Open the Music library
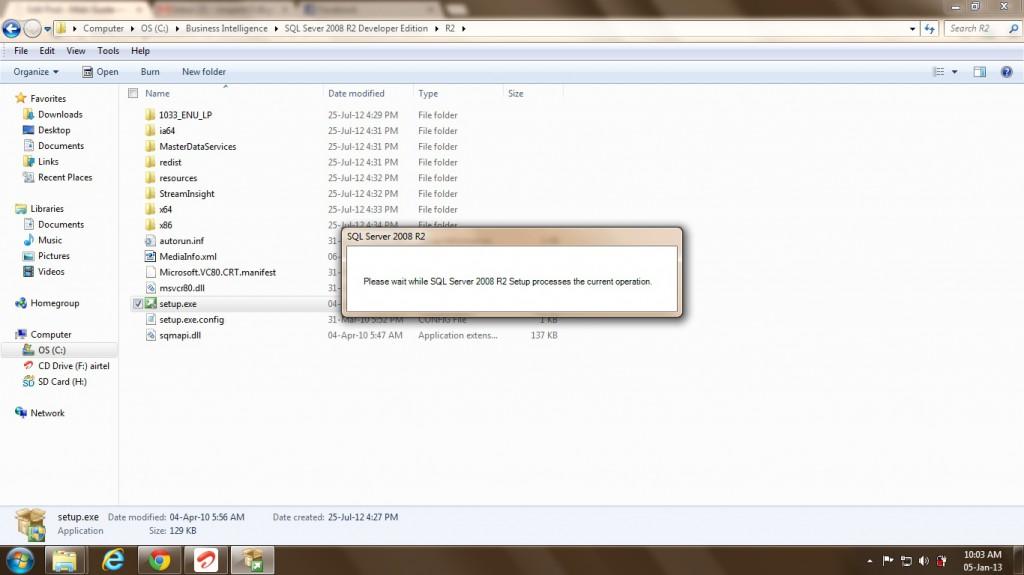1024x575 pixels. [50, 240]
